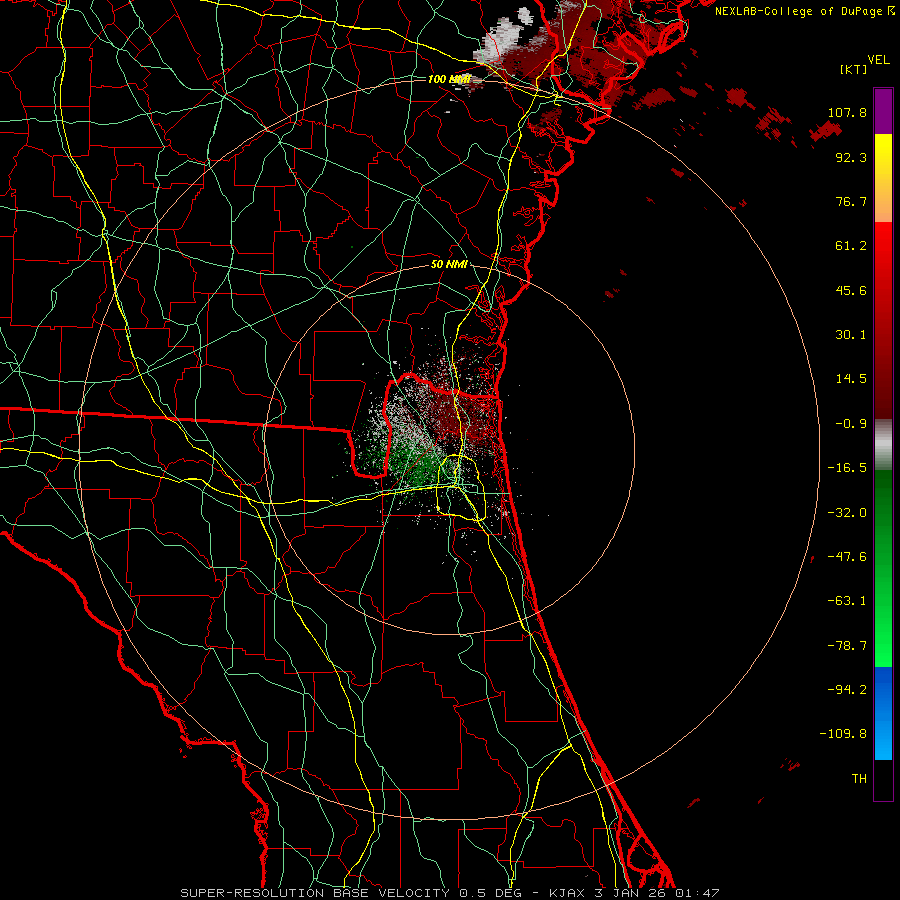This screenshot has height=900, width=900.
Task: Click the 0.5 DEG elevation text
Action: point(490,893)
